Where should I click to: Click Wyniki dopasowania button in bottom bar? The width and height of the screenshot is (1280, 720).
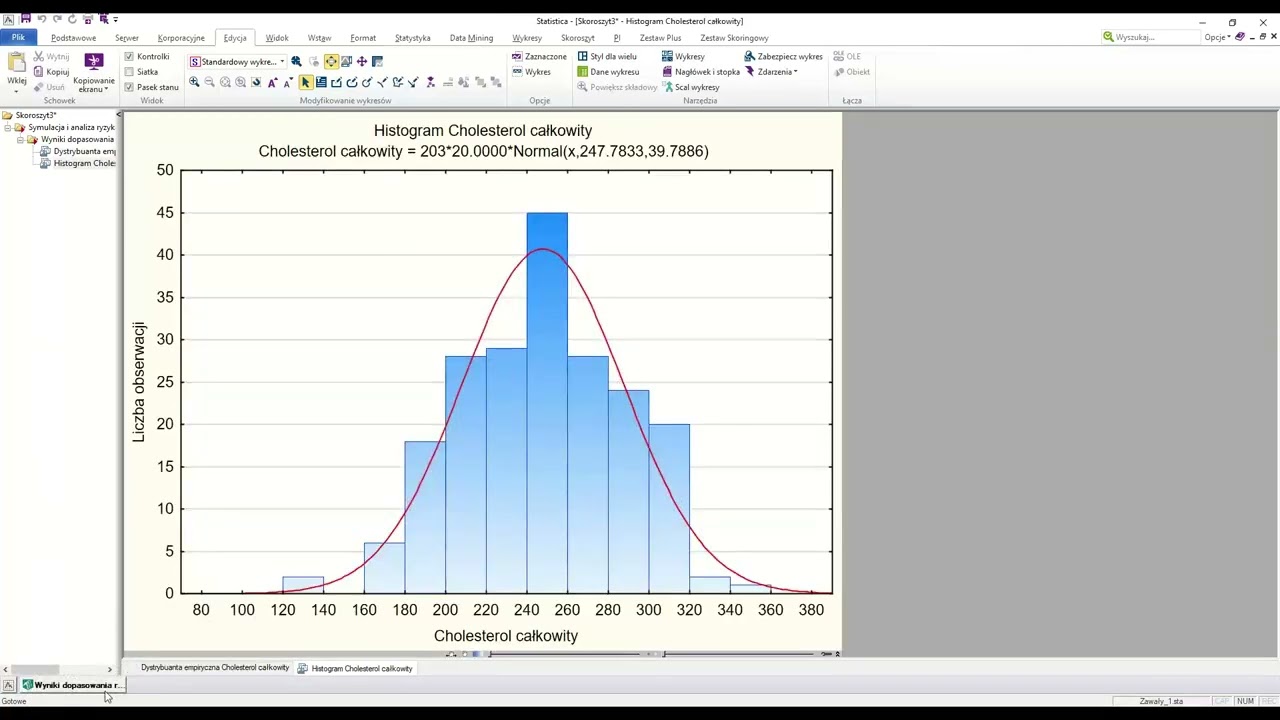[x=71, y=685]
